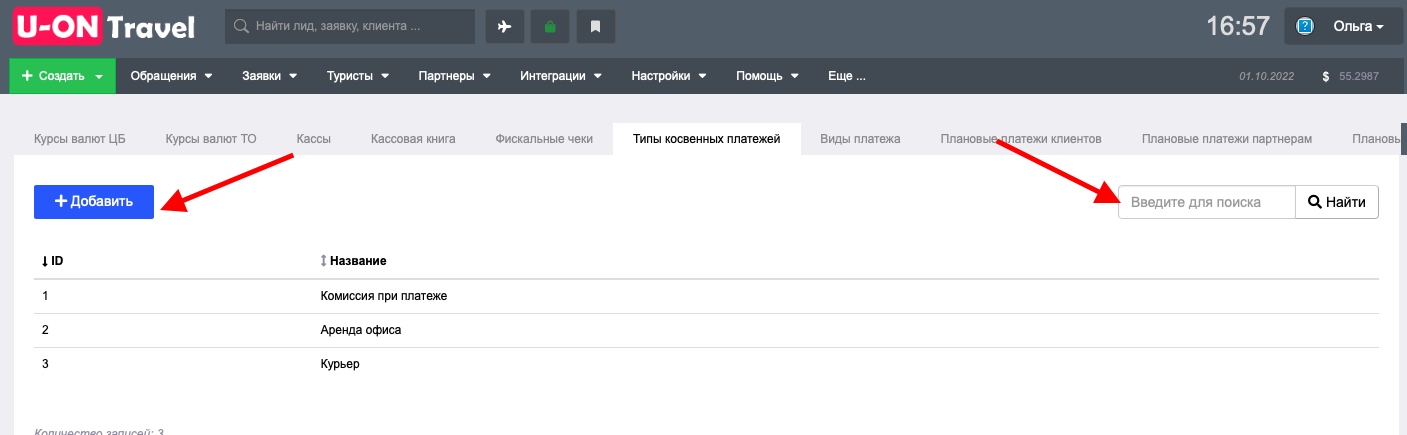This screenshot has width=1407, height=435.
Task: Open the Еще ... menu
Action: coord(846,76)
